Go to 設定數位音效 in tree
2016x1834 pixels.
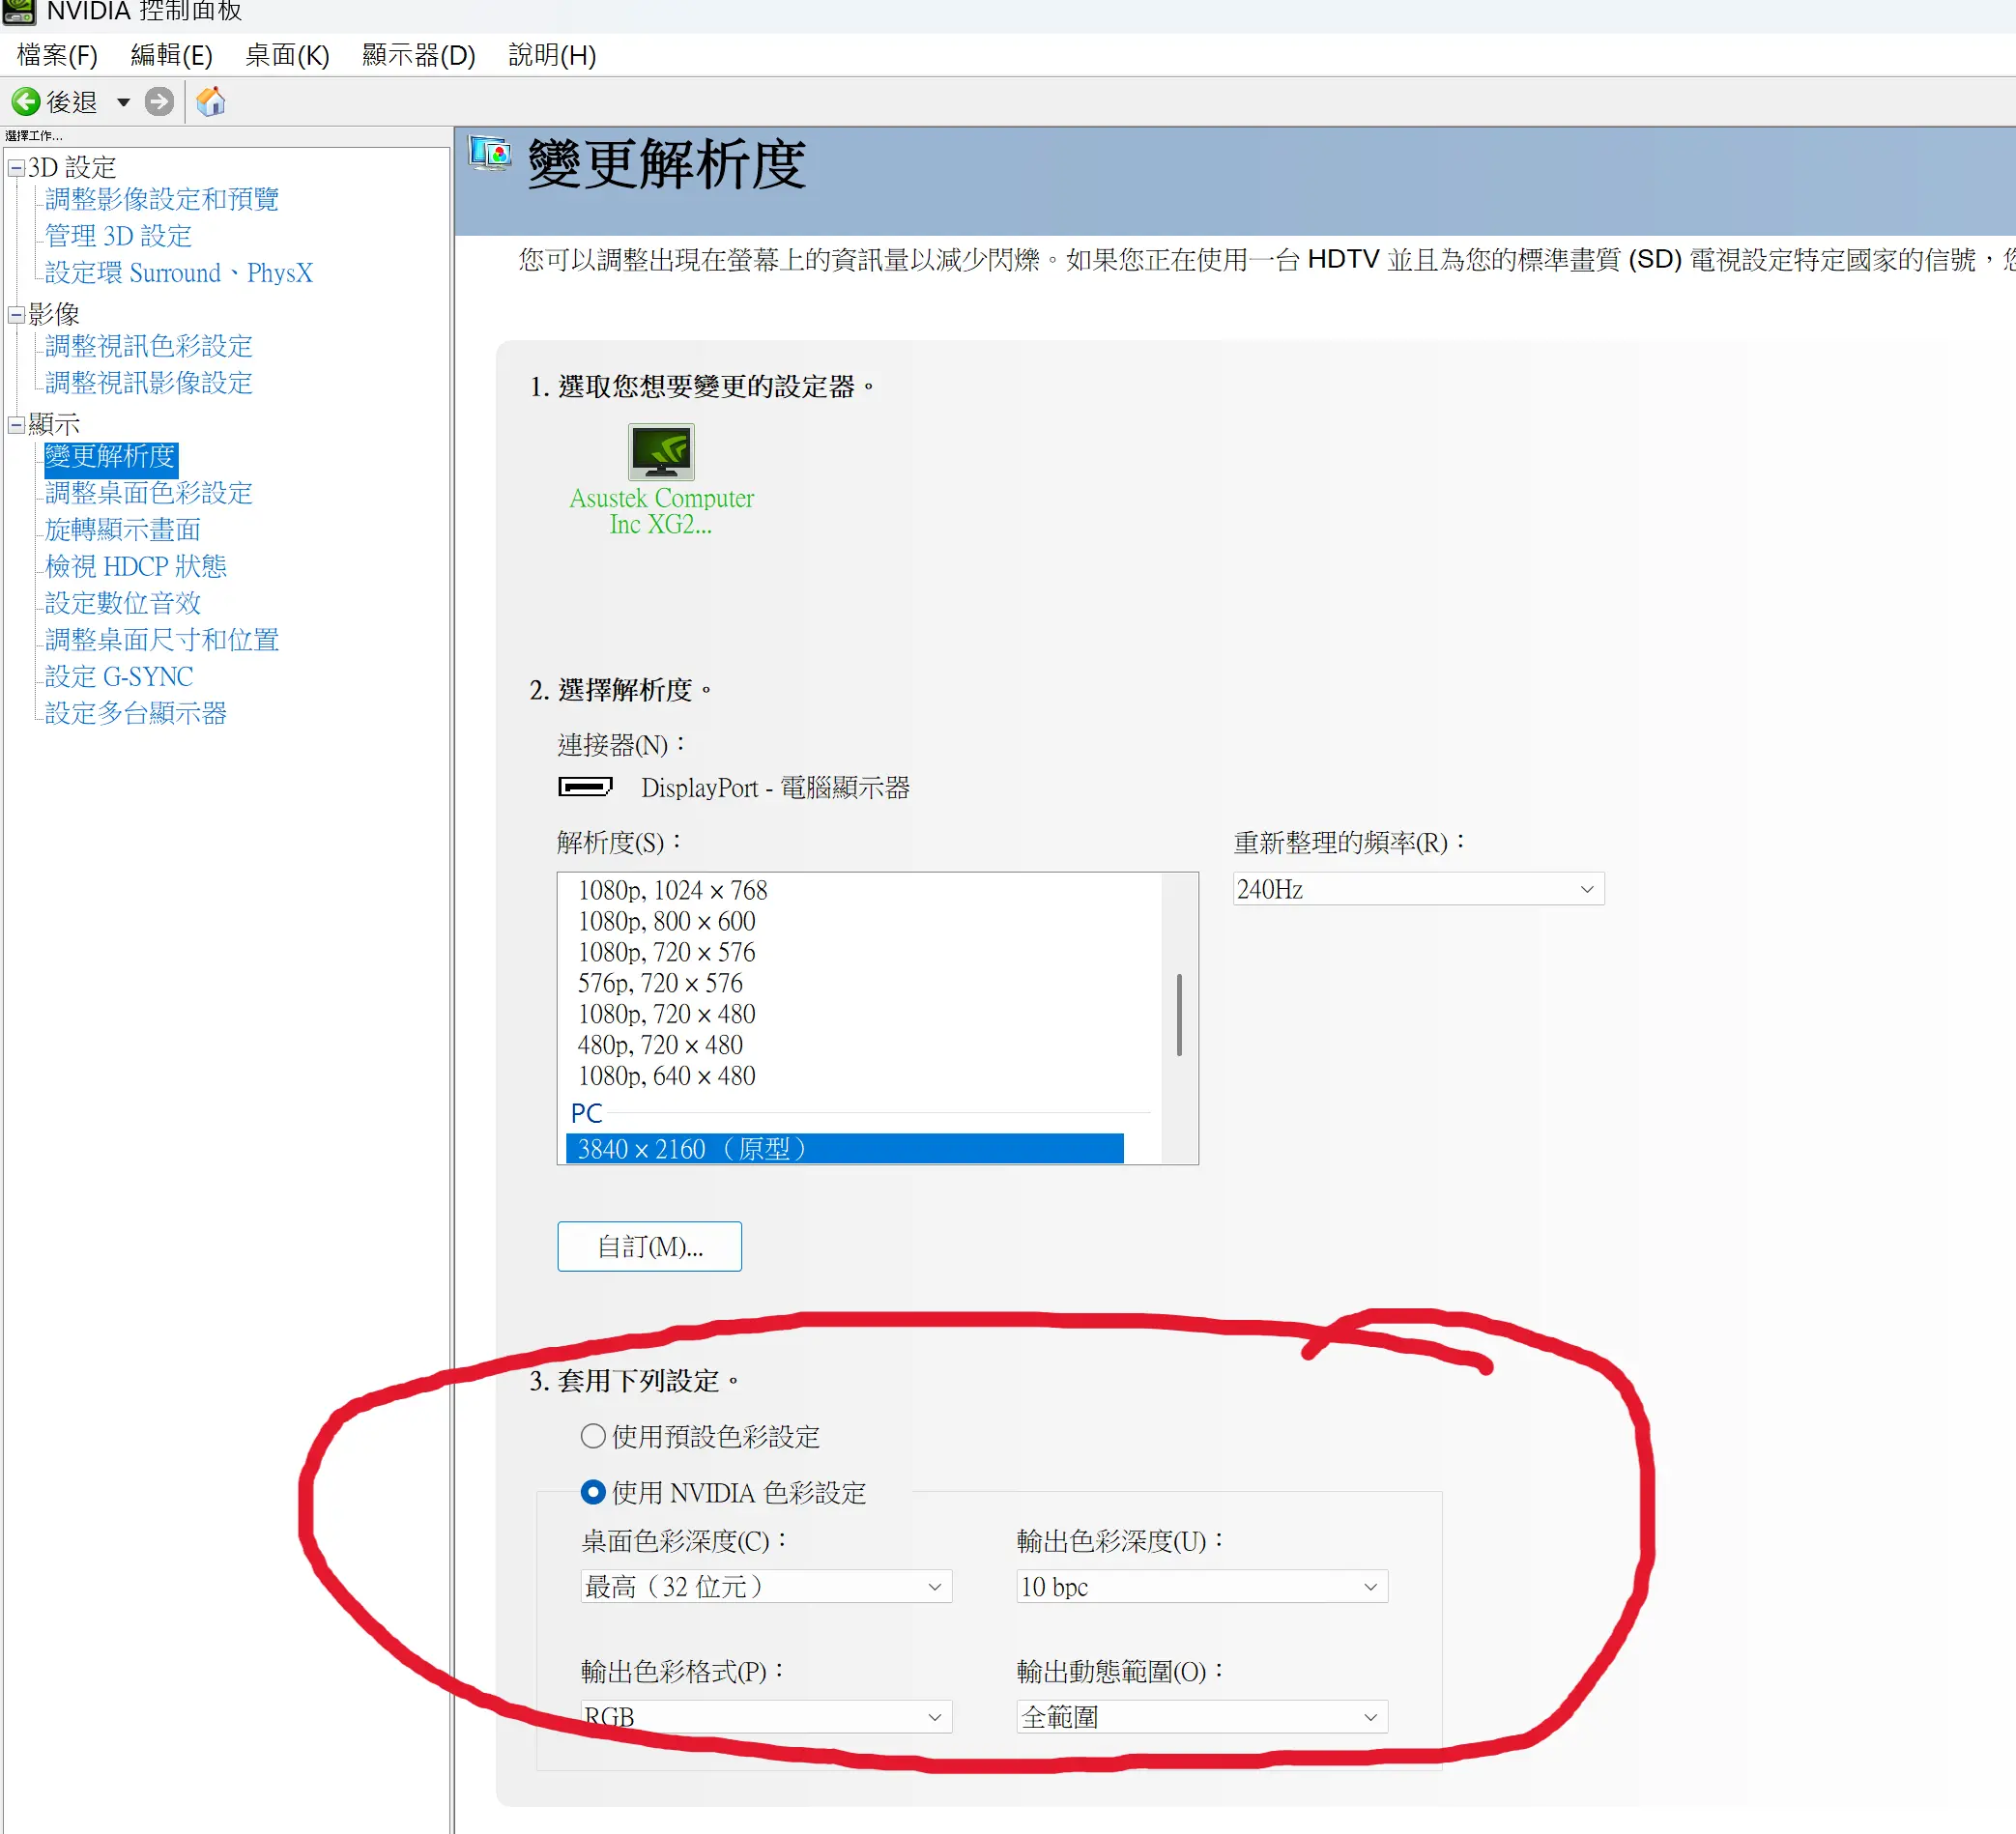123,603
